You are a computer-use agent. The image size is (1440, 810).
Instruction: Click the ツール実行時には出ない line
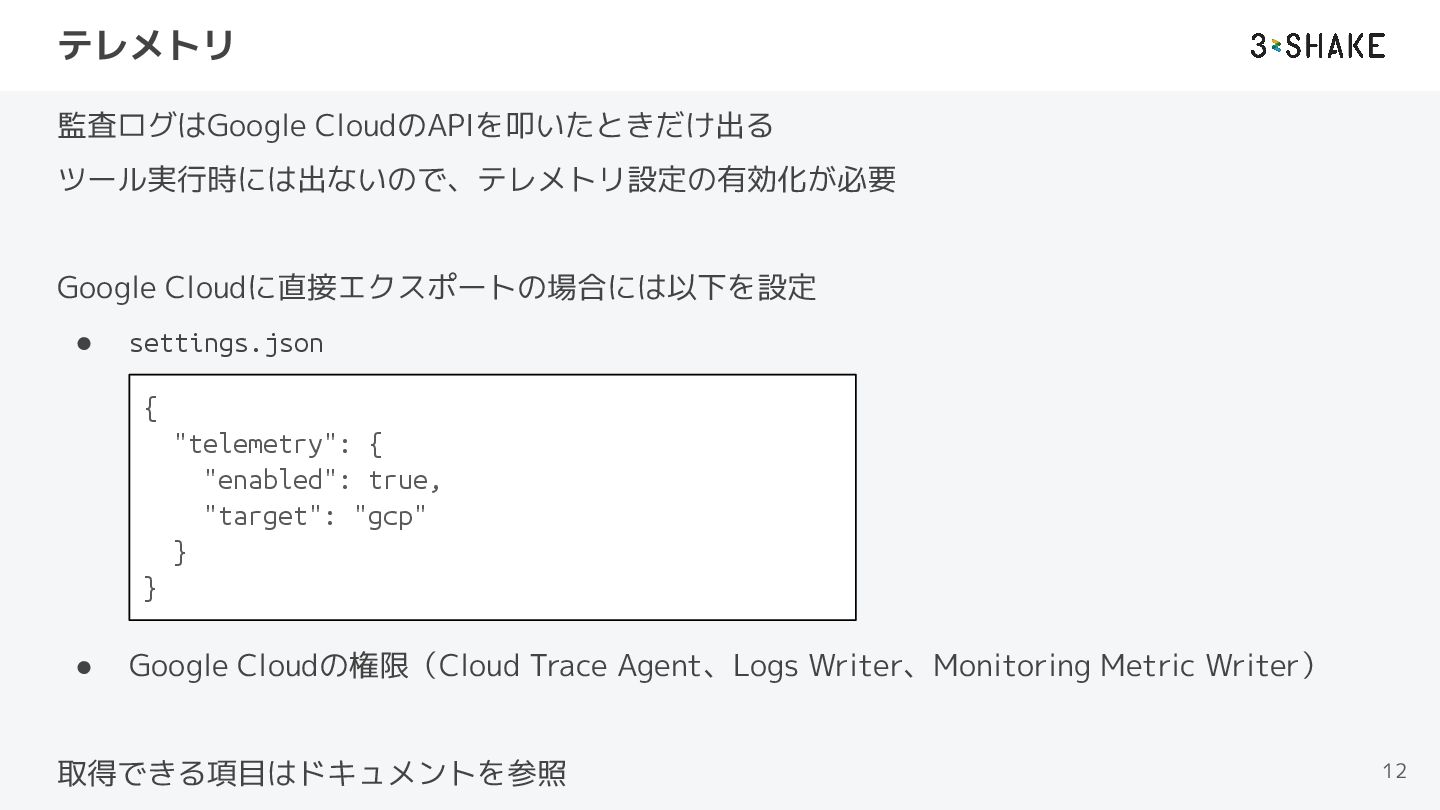(x=476, y=180)
